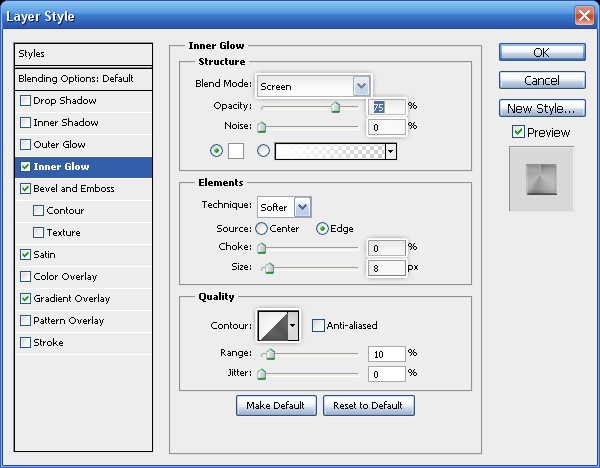The height and width of the screenshot is (468, 600).
Task: Open the Blend Mode dropdown
Action: [314, 86]
